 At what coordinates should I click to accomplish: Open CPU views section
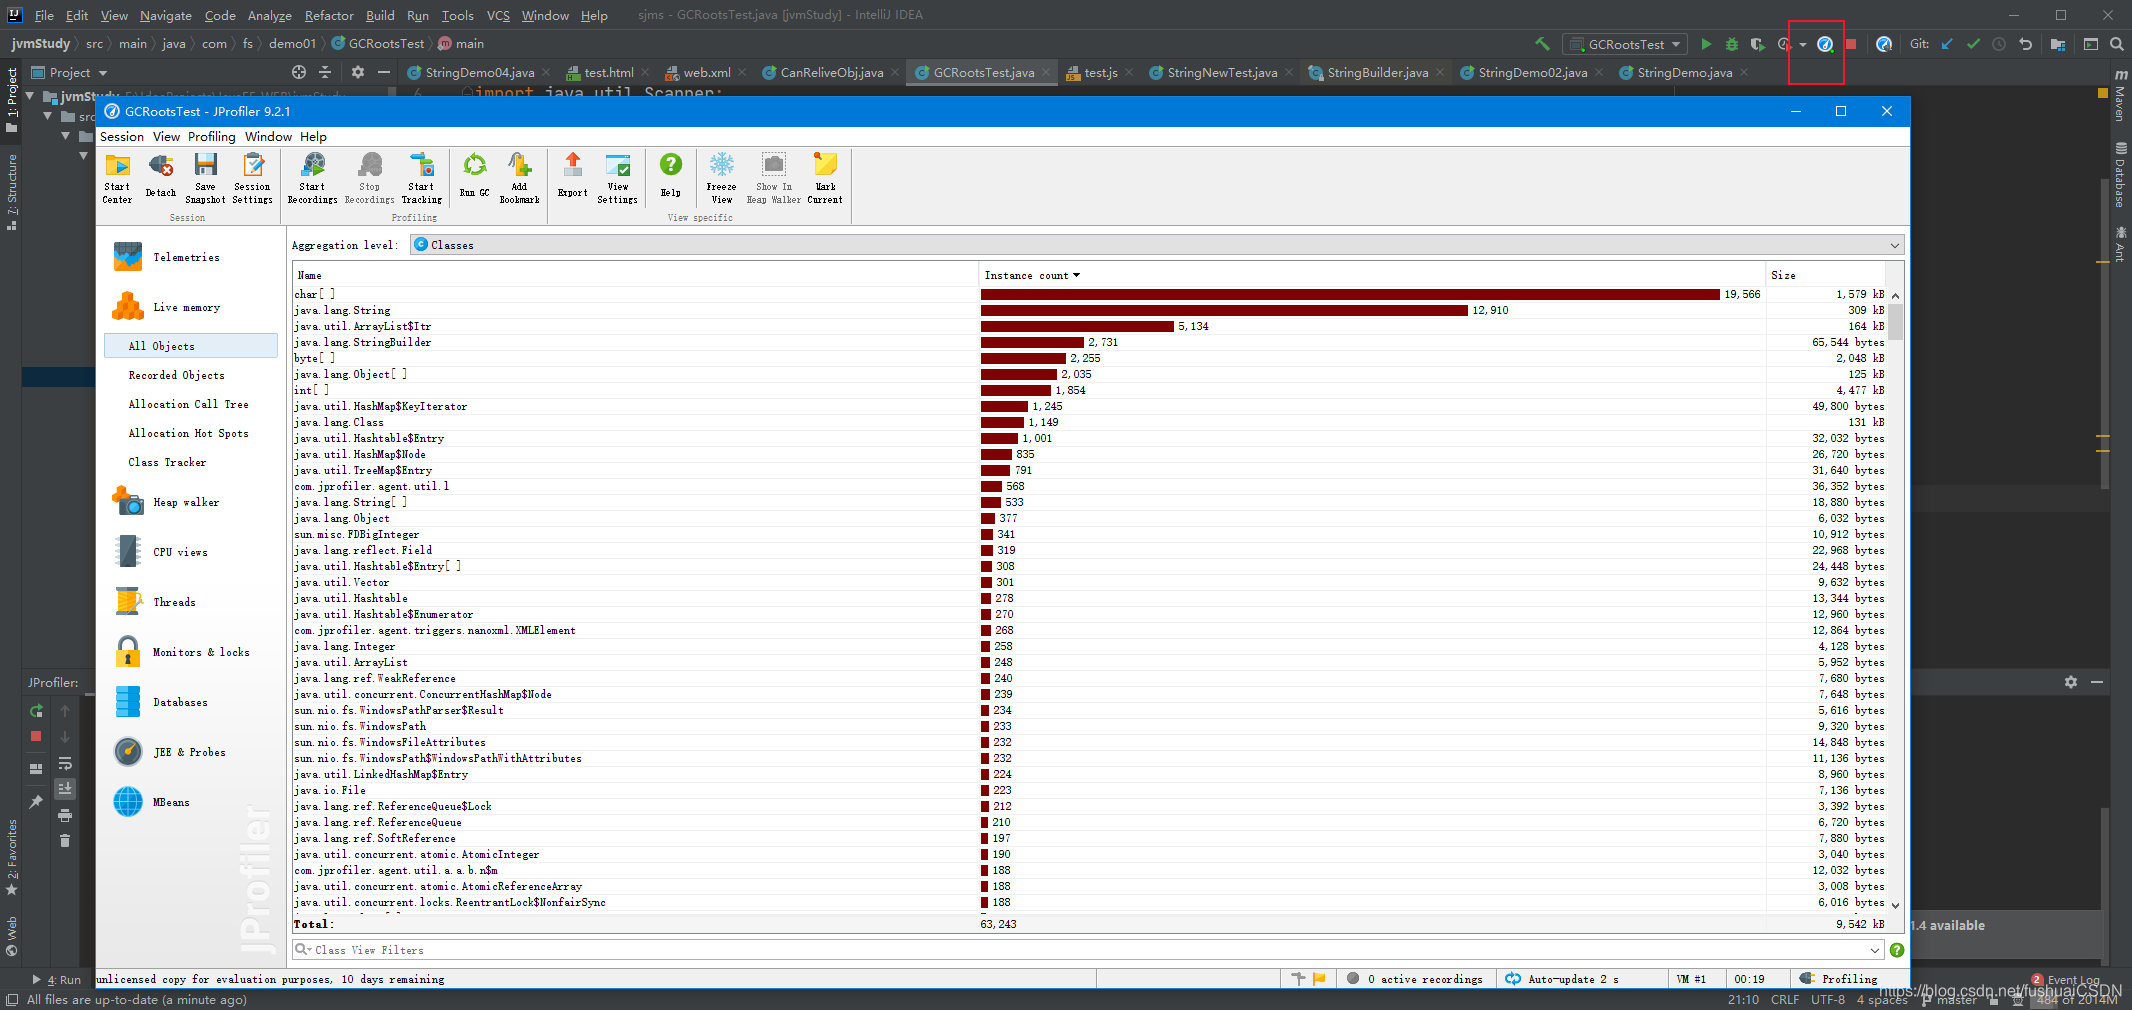tap(180, 552)
